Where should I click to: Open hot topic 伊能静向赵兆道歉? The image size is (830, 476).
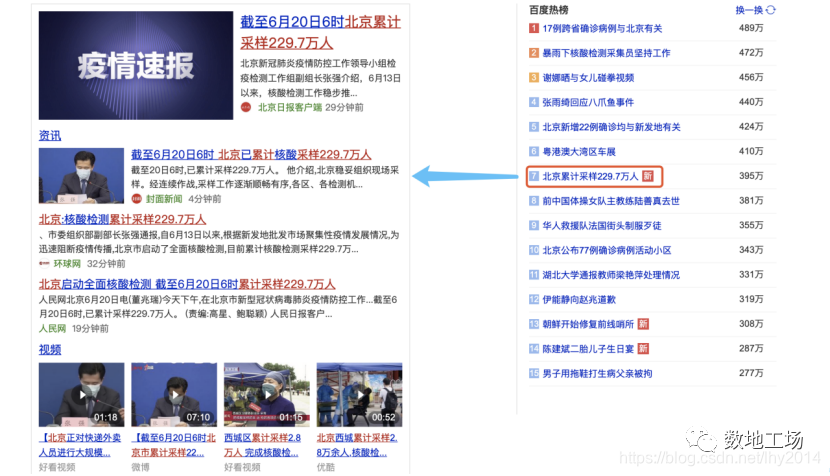coord(579,300)
